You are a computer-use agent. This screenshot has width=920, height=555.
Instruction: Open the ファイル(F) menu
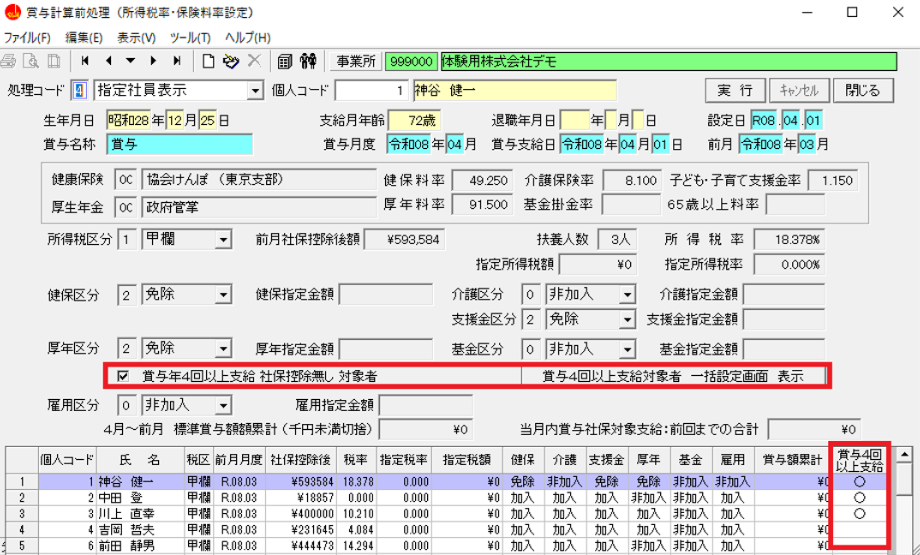[x=27, y=38]
